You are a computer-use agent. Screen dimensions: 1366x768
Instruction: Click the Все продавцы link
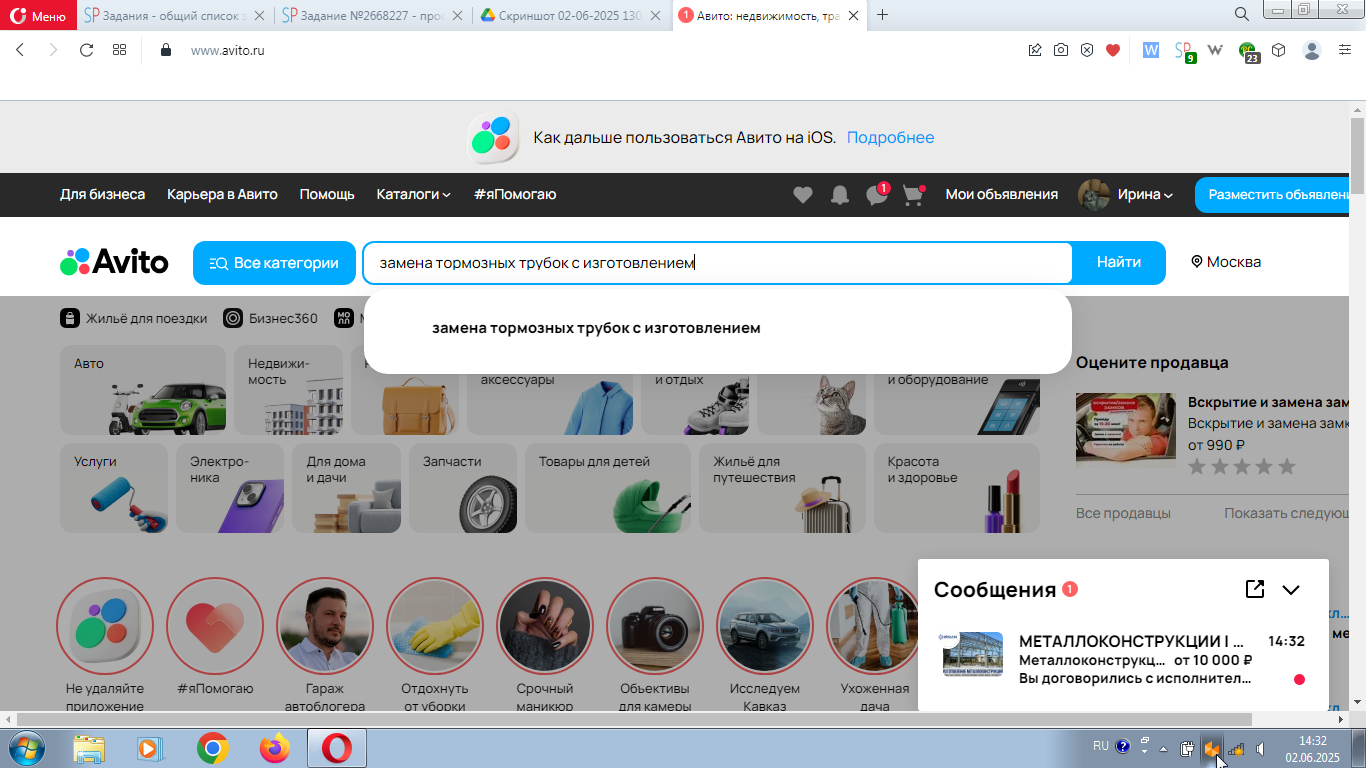pyautogui.click(x=1123, y=513)
